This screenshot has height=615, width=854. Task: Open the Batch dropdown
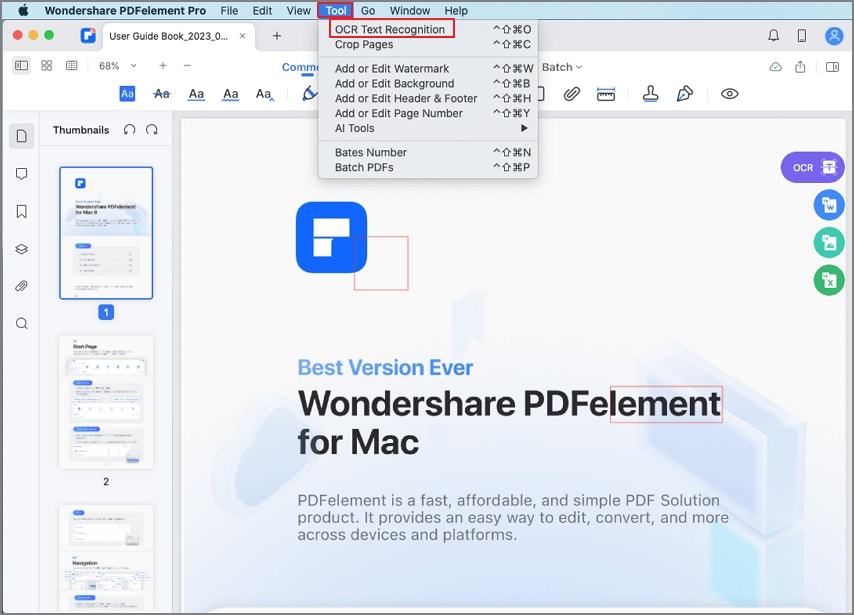562,67
